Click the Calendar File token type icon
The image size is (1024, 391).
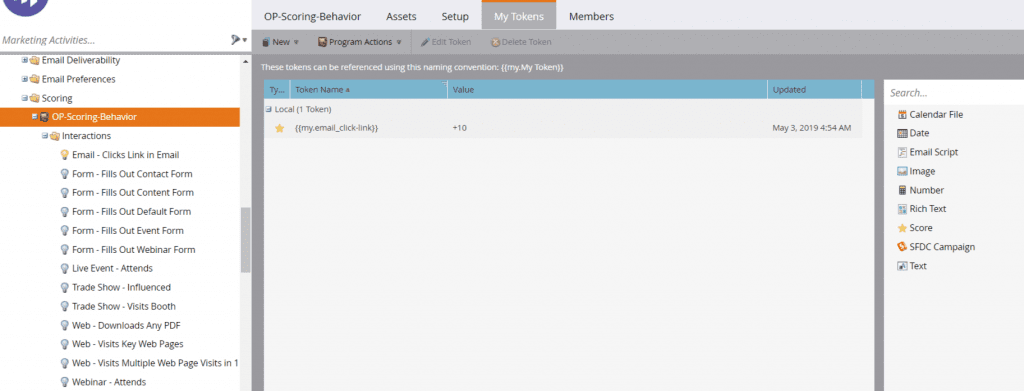click(x=903, y=114)
